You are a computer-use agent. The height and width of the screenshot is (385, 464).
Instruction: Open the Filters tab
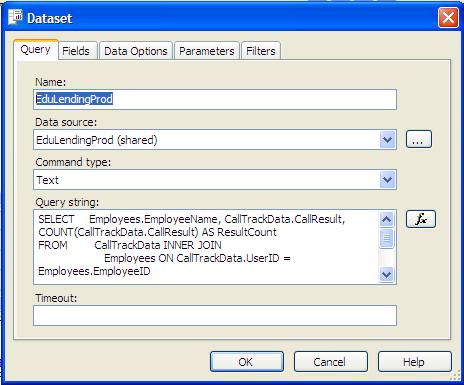261,51
